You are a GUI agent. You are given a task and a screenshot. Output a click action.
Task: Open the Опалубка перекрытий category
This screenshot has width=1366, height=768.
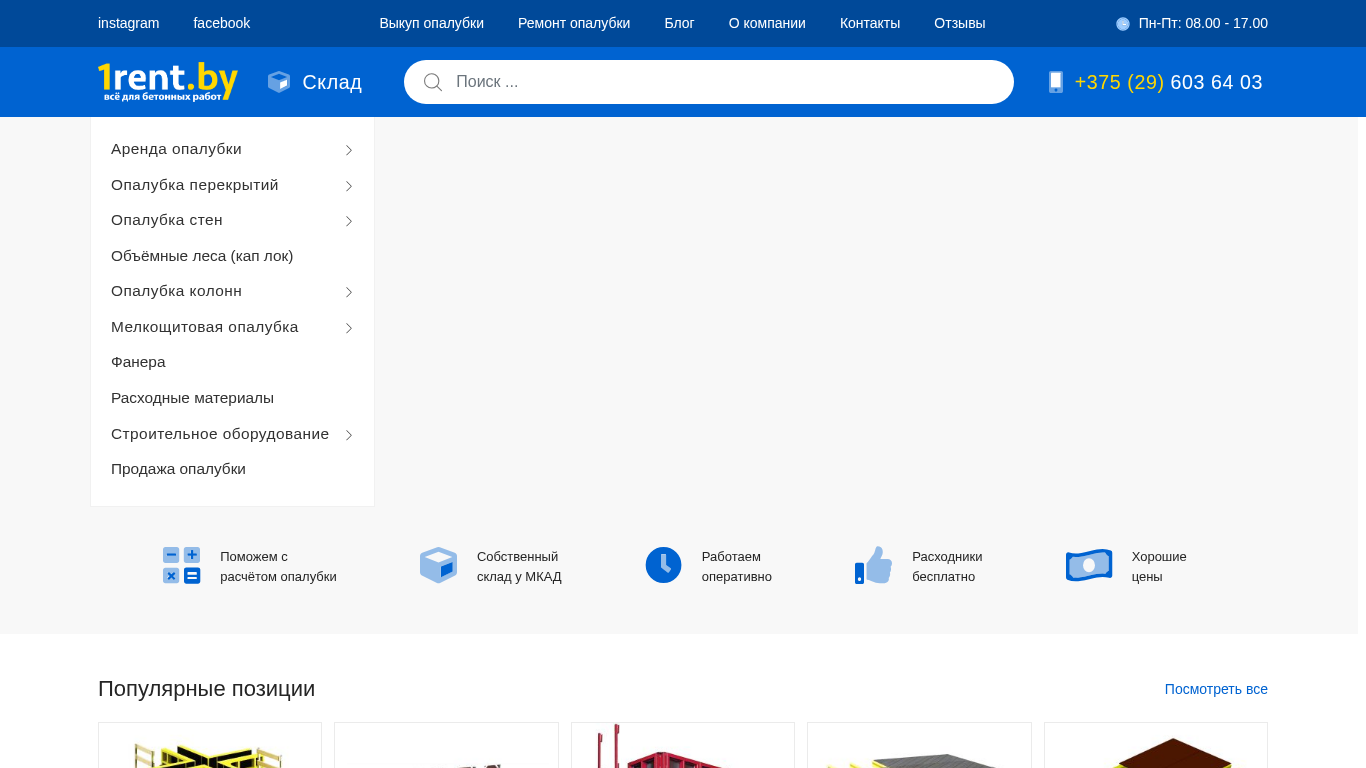(x=195, y=185)
